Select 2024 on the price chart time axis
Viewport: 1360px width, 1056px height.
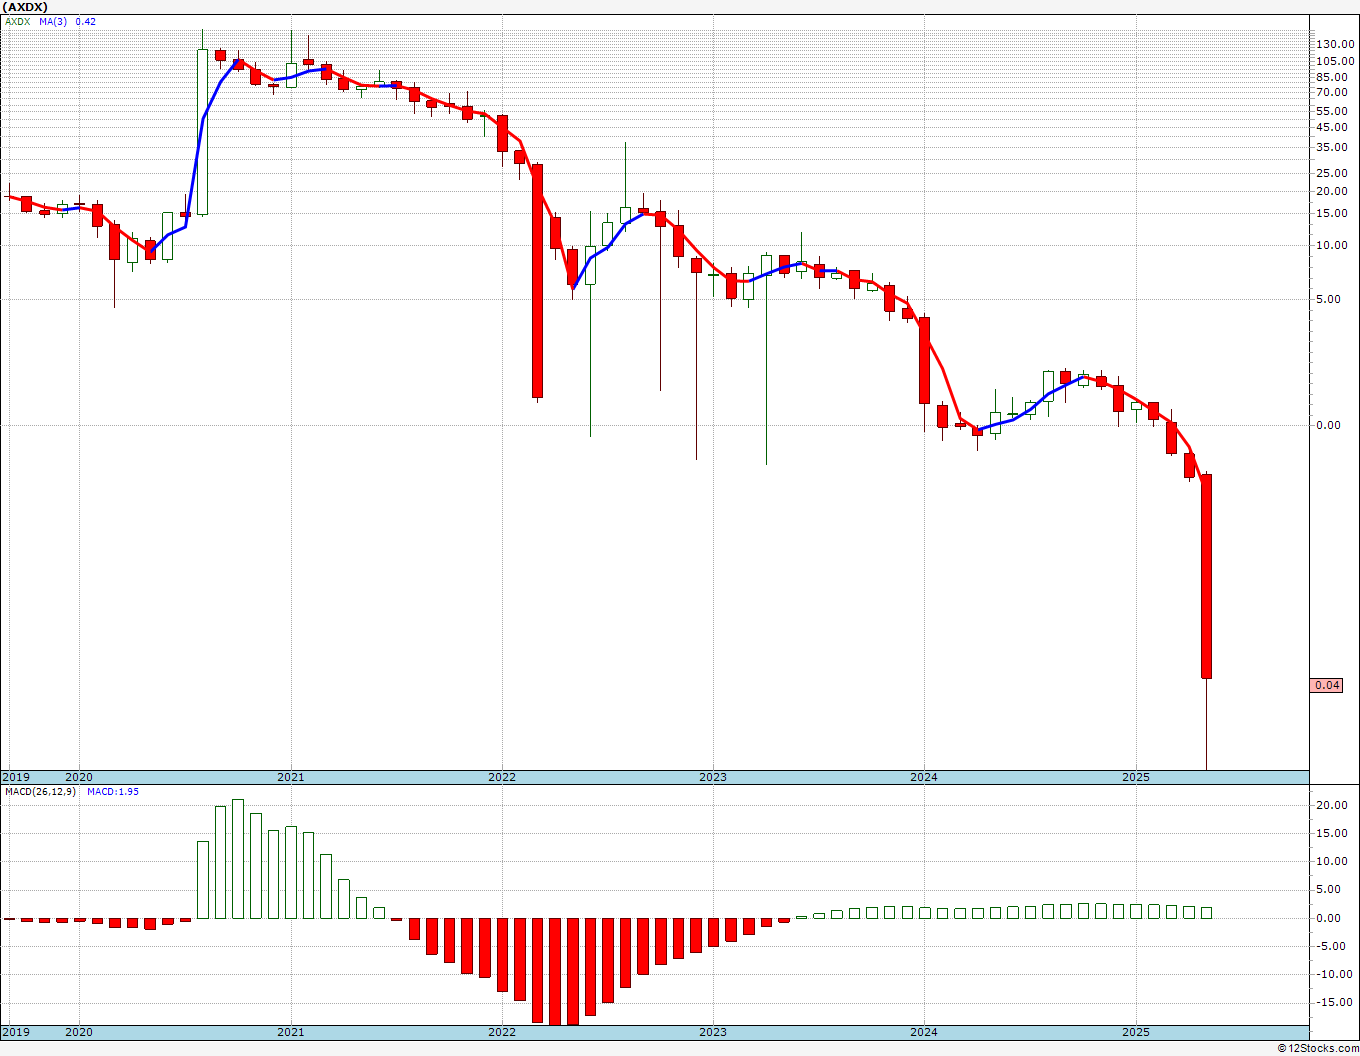click(x=923, y=777)
